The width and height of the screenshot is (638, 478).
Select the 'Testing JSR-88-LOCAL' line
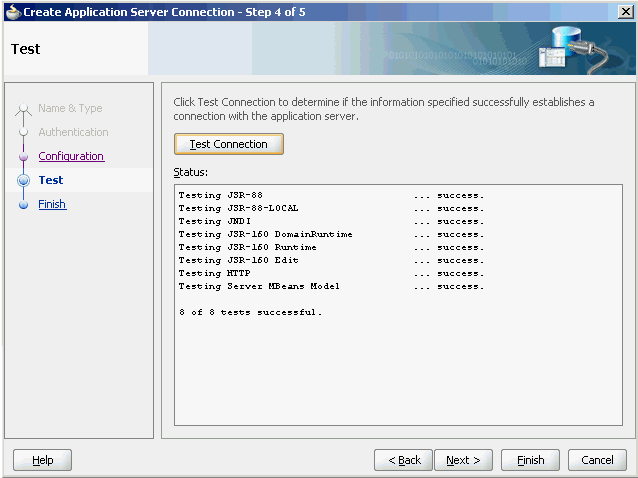[331, 208]
